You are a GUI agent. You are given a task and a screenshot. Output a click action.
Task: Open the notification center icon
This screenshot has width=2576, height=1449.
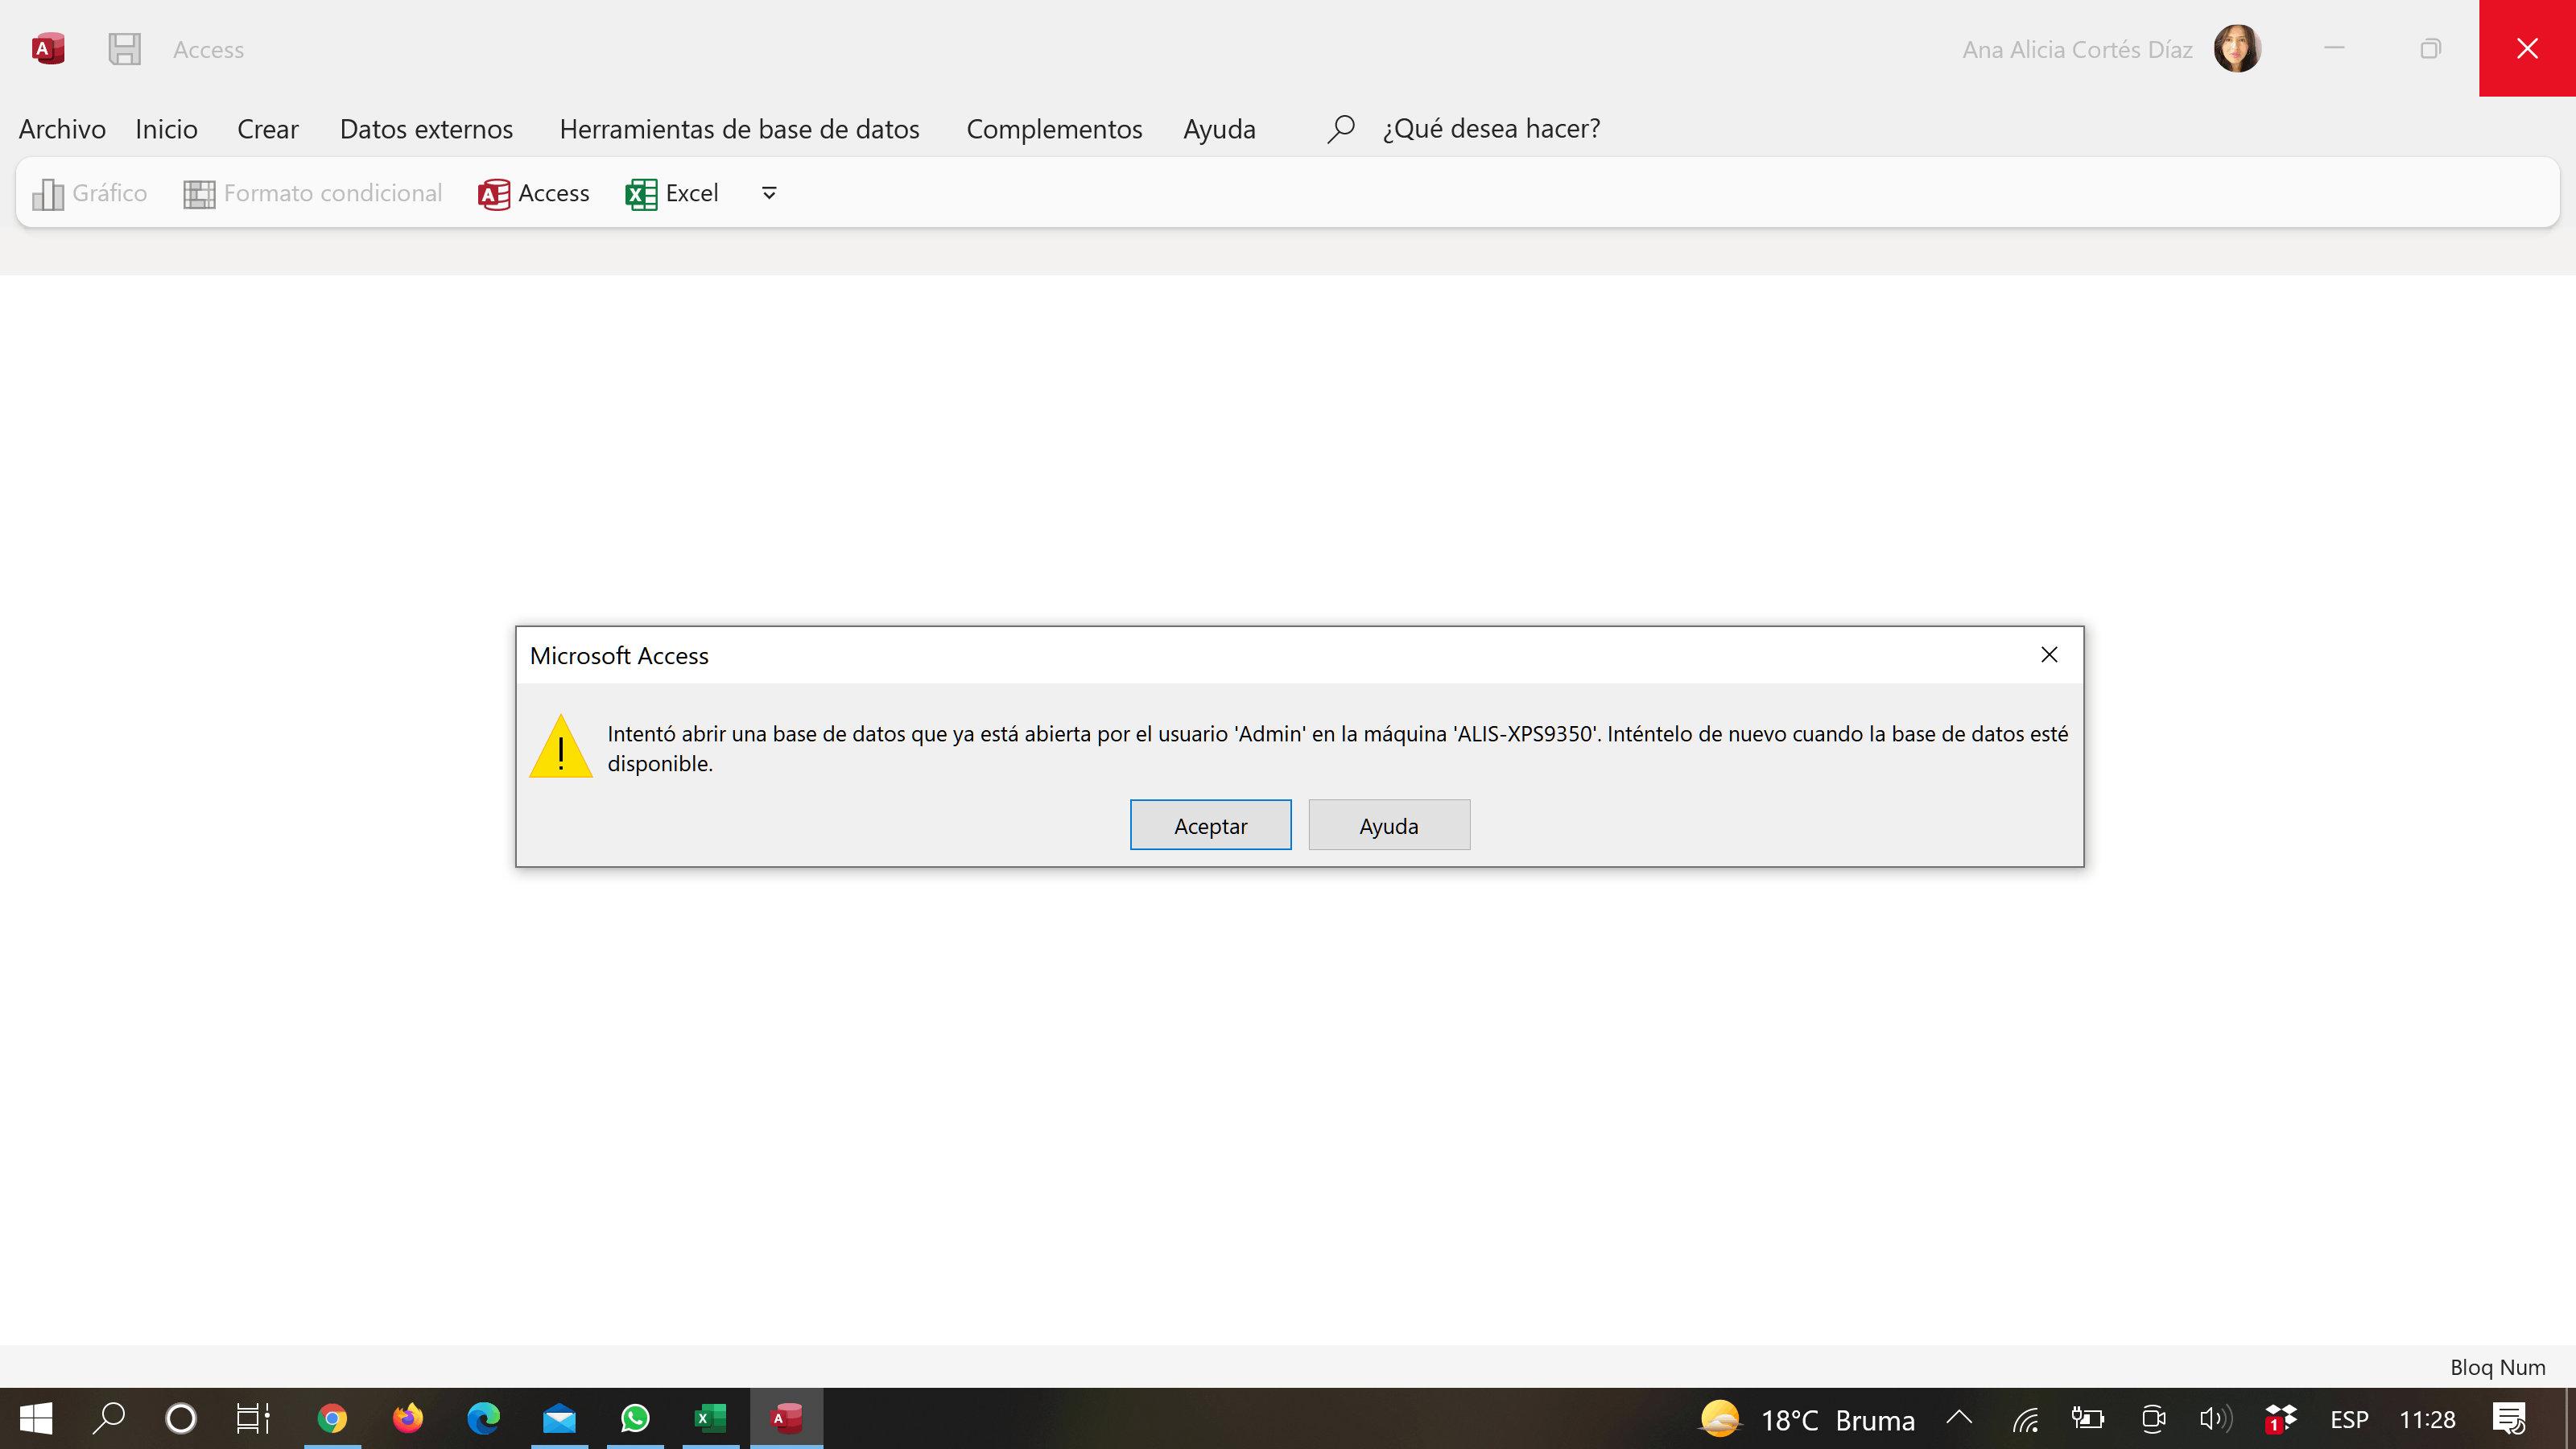(2509, 1418)
